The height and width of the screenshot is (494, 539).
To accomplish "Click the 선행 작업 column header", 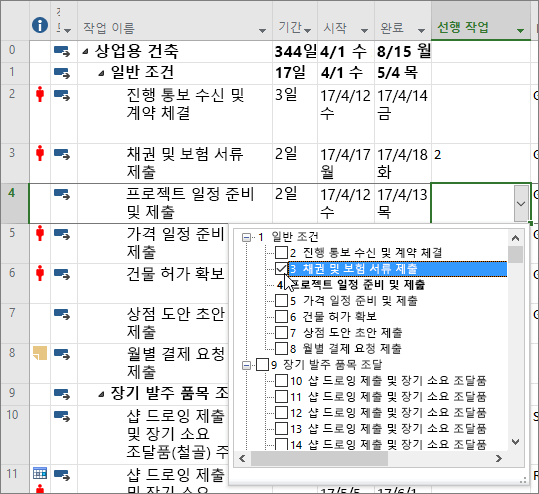I will tap(481, 21).
